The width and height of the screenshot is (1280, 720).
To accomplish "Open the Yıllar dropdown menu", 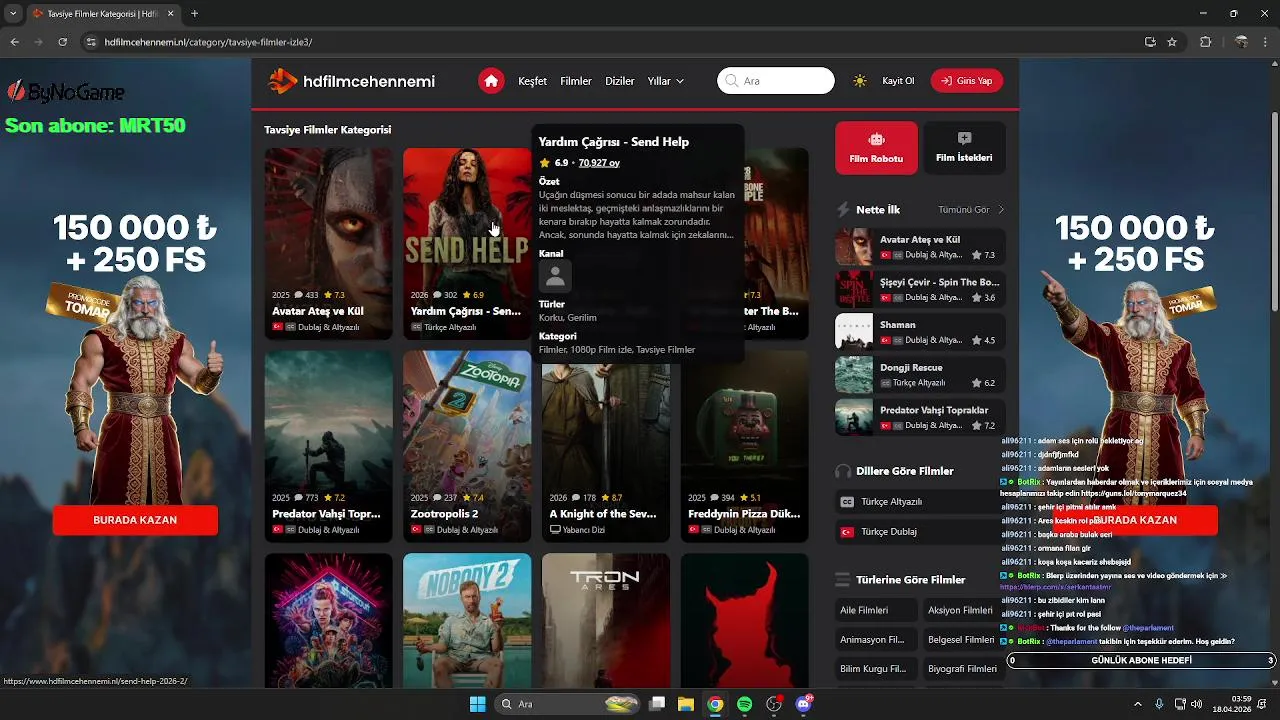I will [x=666, y=81].
